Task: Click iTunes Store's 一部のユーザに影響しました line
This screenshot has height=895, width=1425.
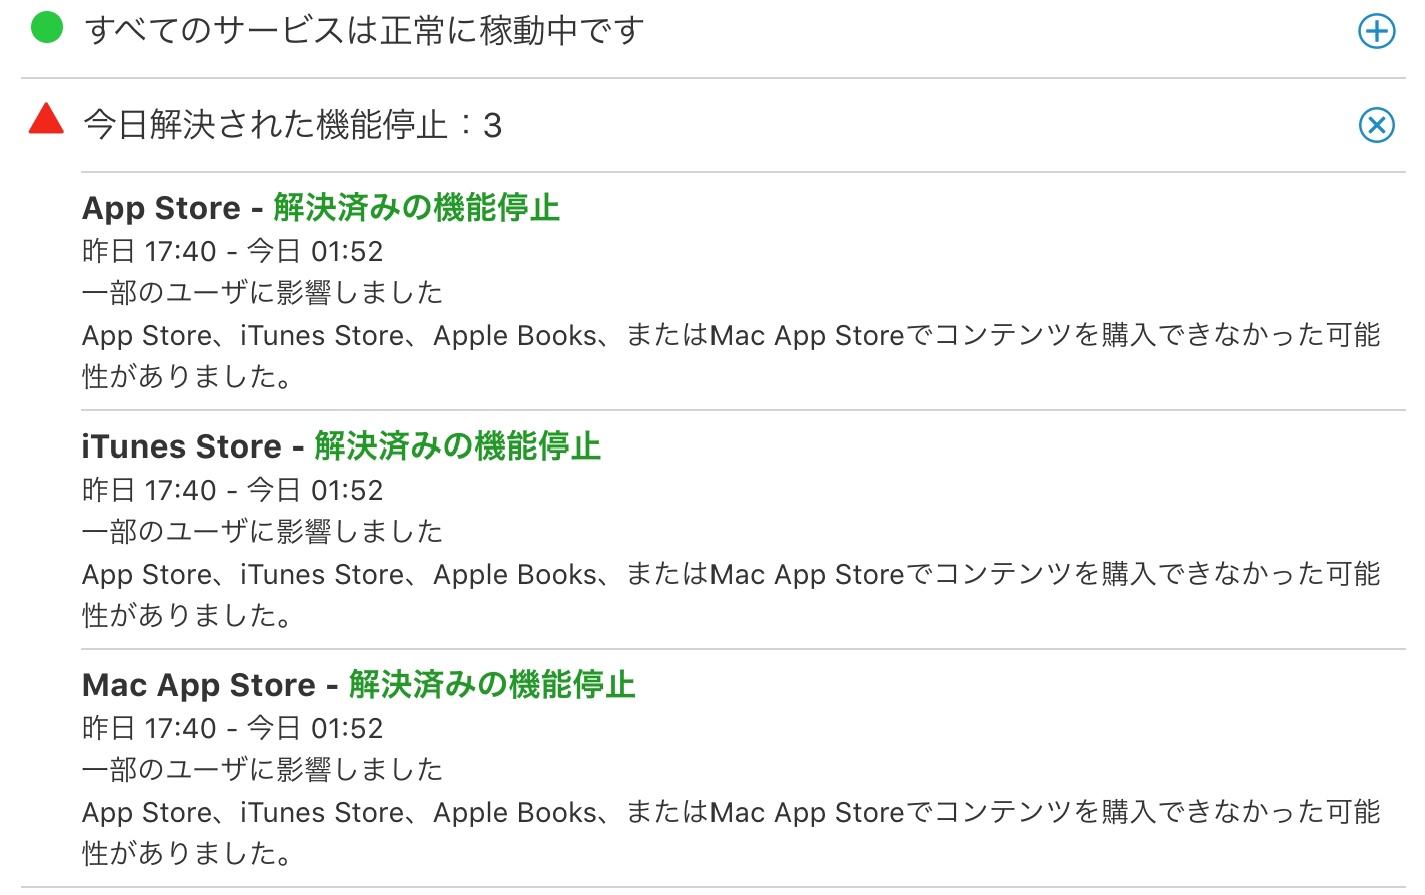Action: click(262, 532)
